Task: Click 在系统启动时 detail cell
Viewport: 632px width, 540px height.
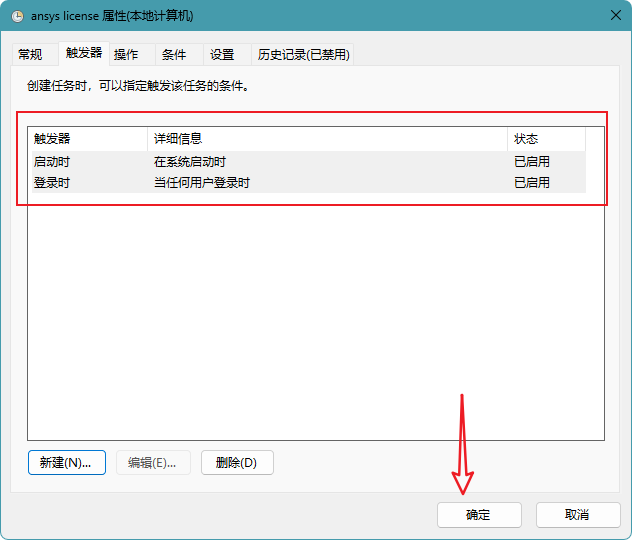Action: tap(190, 162)
